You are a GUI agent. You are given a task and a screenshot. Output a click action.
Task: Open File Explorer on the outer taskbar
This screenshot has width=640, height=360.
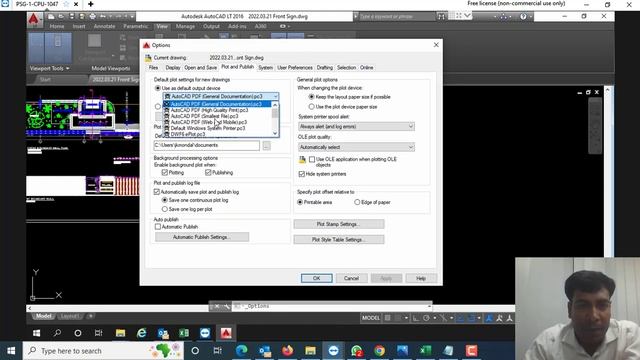coord(311,351)
